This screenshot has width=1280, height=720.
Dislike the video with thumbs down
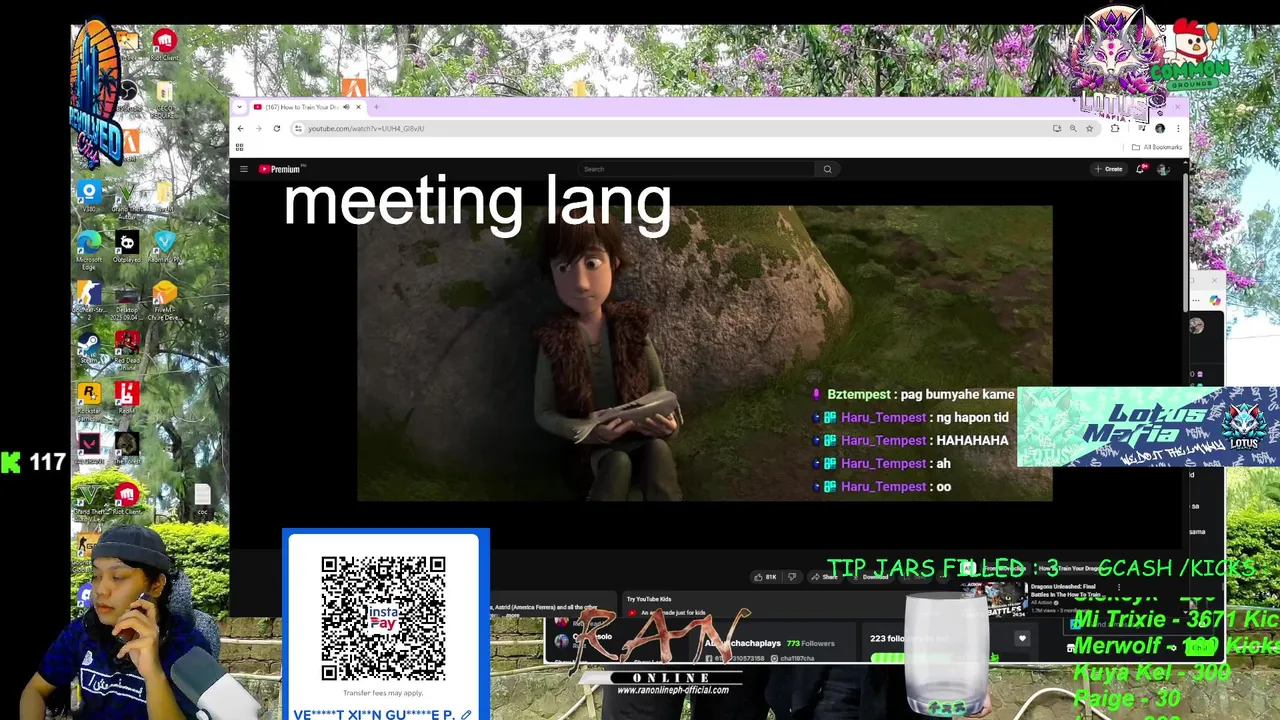[x=792, y=577]
